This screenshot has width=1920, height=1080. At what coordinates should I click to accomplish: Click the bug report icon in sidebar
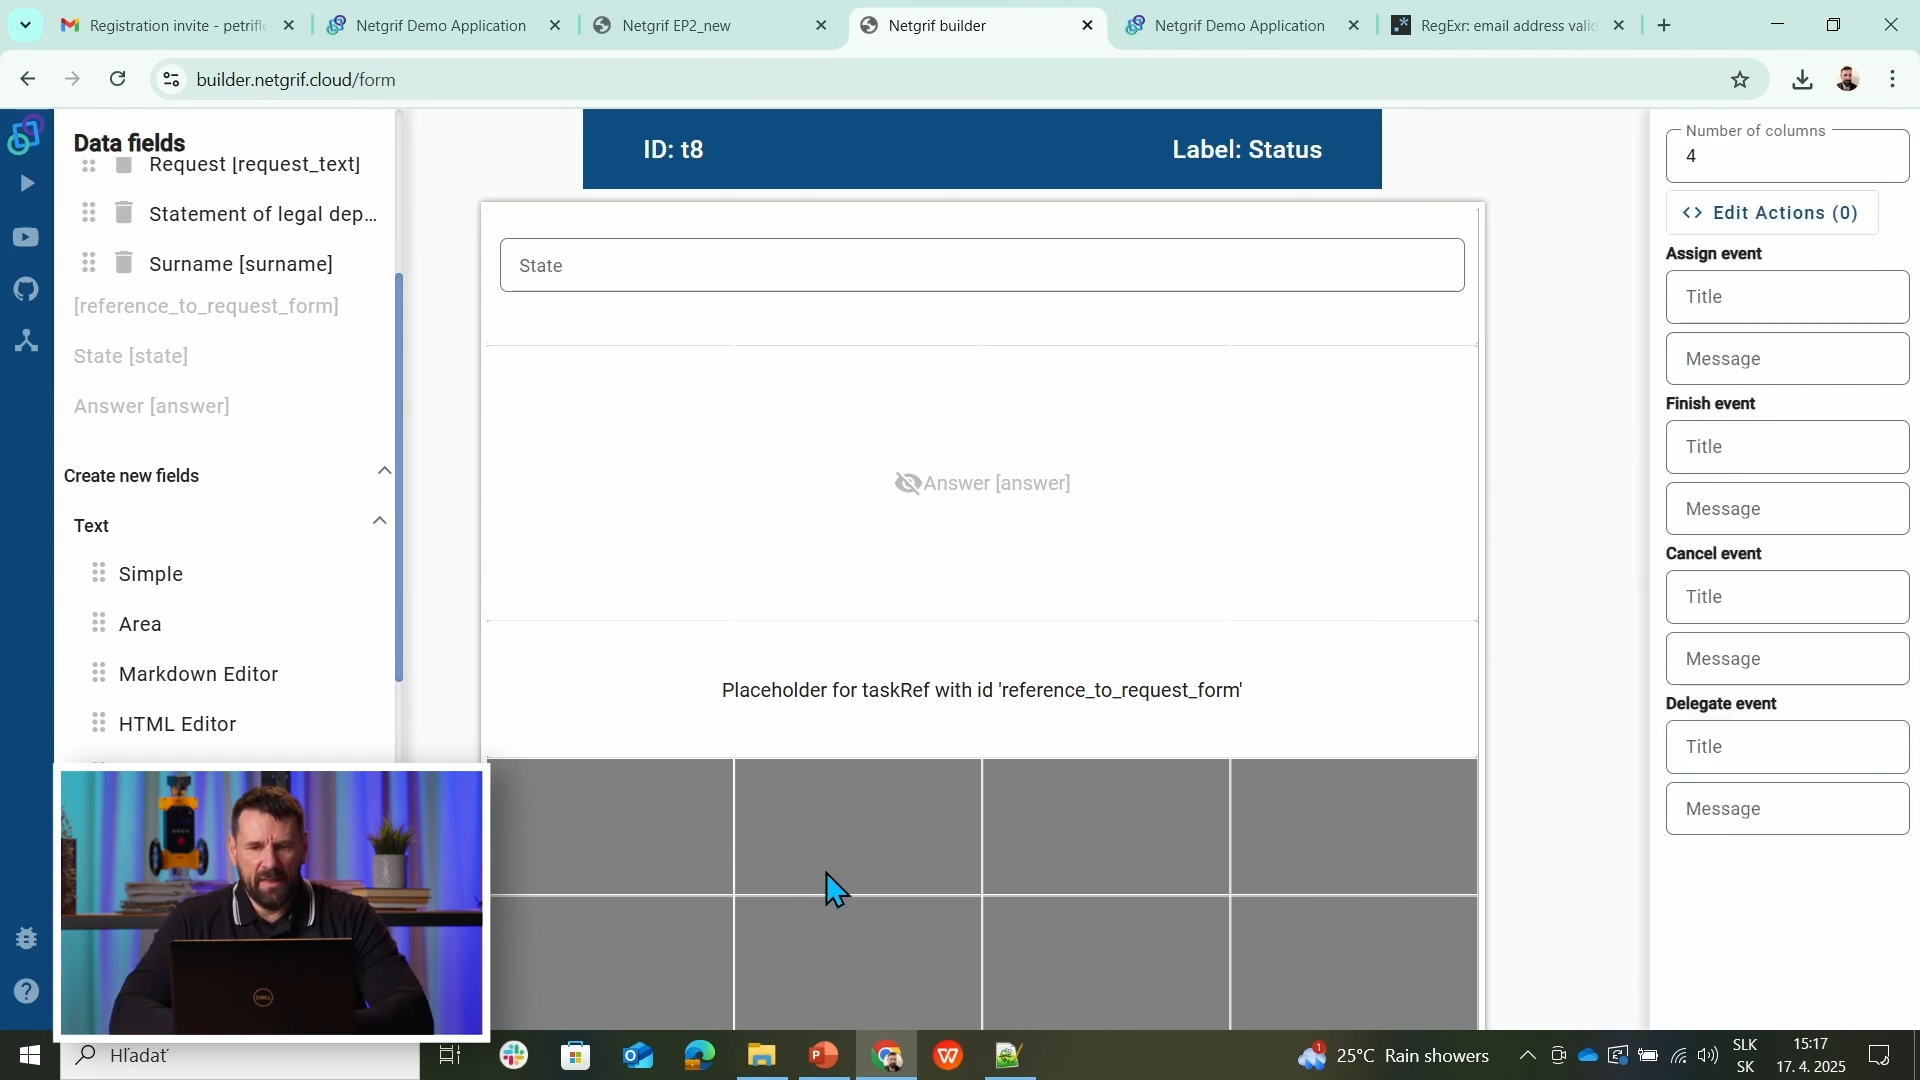(25, 938)
